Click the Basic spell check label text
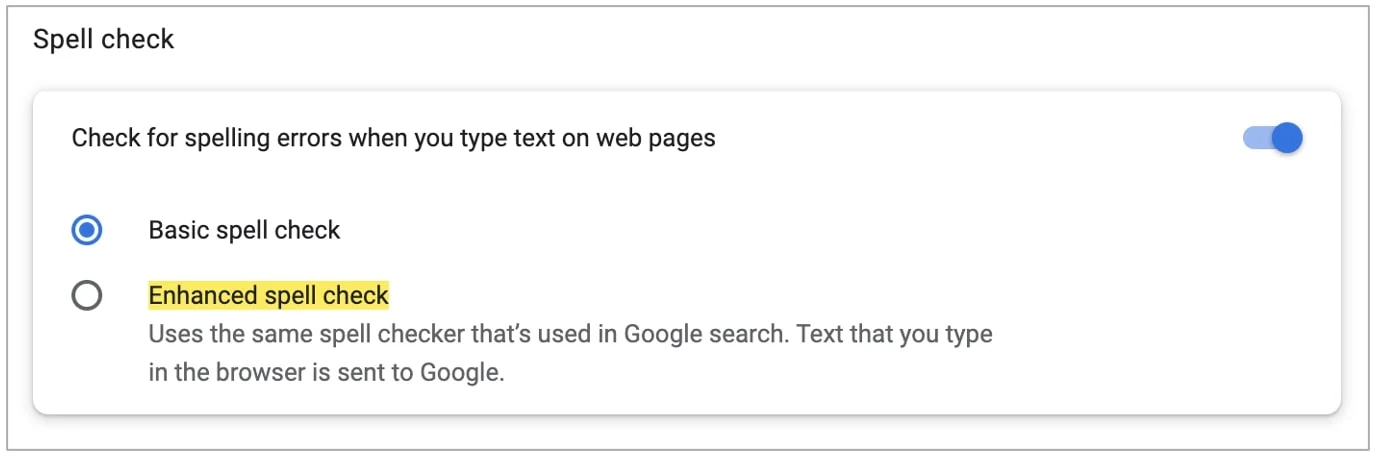1378x458 pixels. coord(244,230)
